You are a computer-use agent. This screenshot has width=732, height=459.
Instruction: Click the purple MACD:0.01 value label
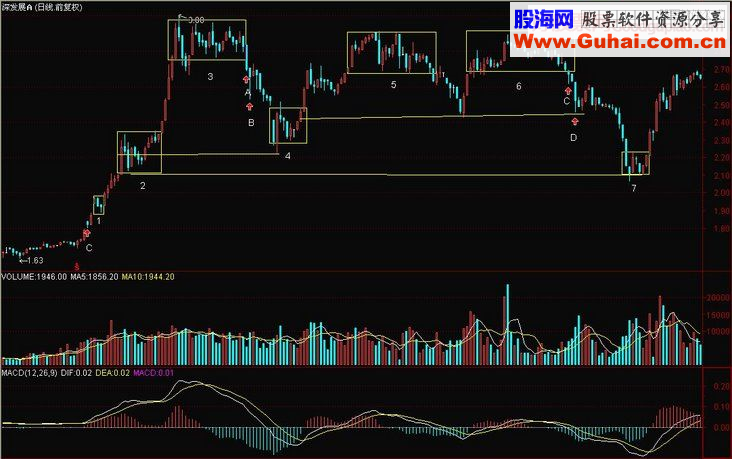point(154,373)
